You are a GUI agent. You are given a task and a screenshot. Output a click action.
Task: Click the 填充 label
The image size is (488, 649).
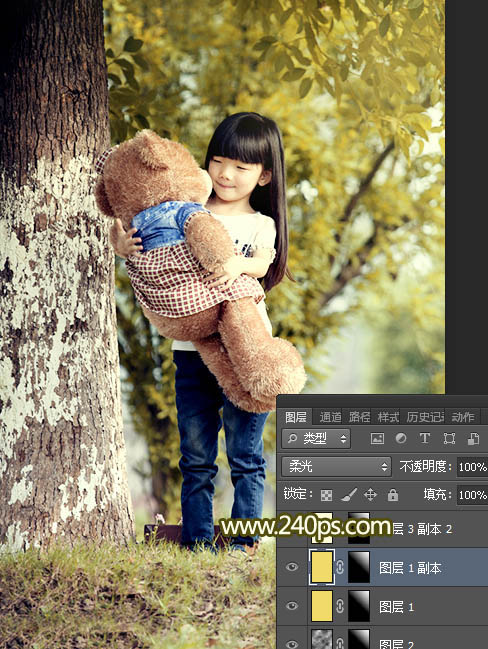(x=437, y=494)
